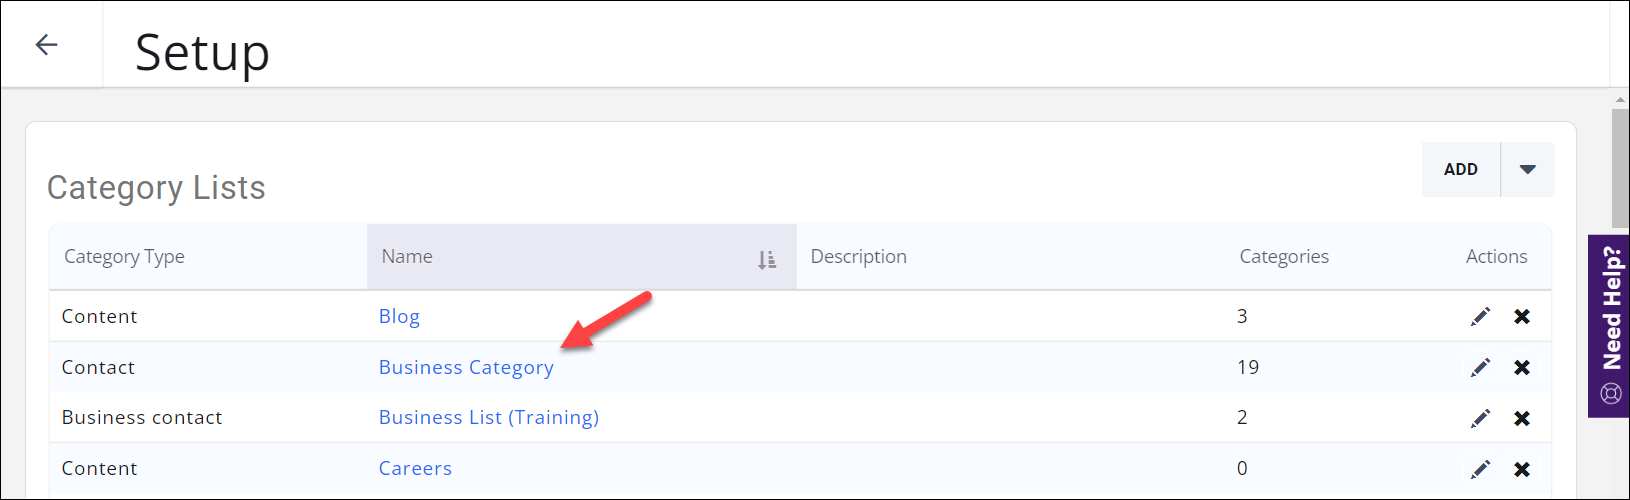The width and height of the screenshot is (1630, 500).
Task: Edit the Blog category list
Action: click(x=1480, y=317)
